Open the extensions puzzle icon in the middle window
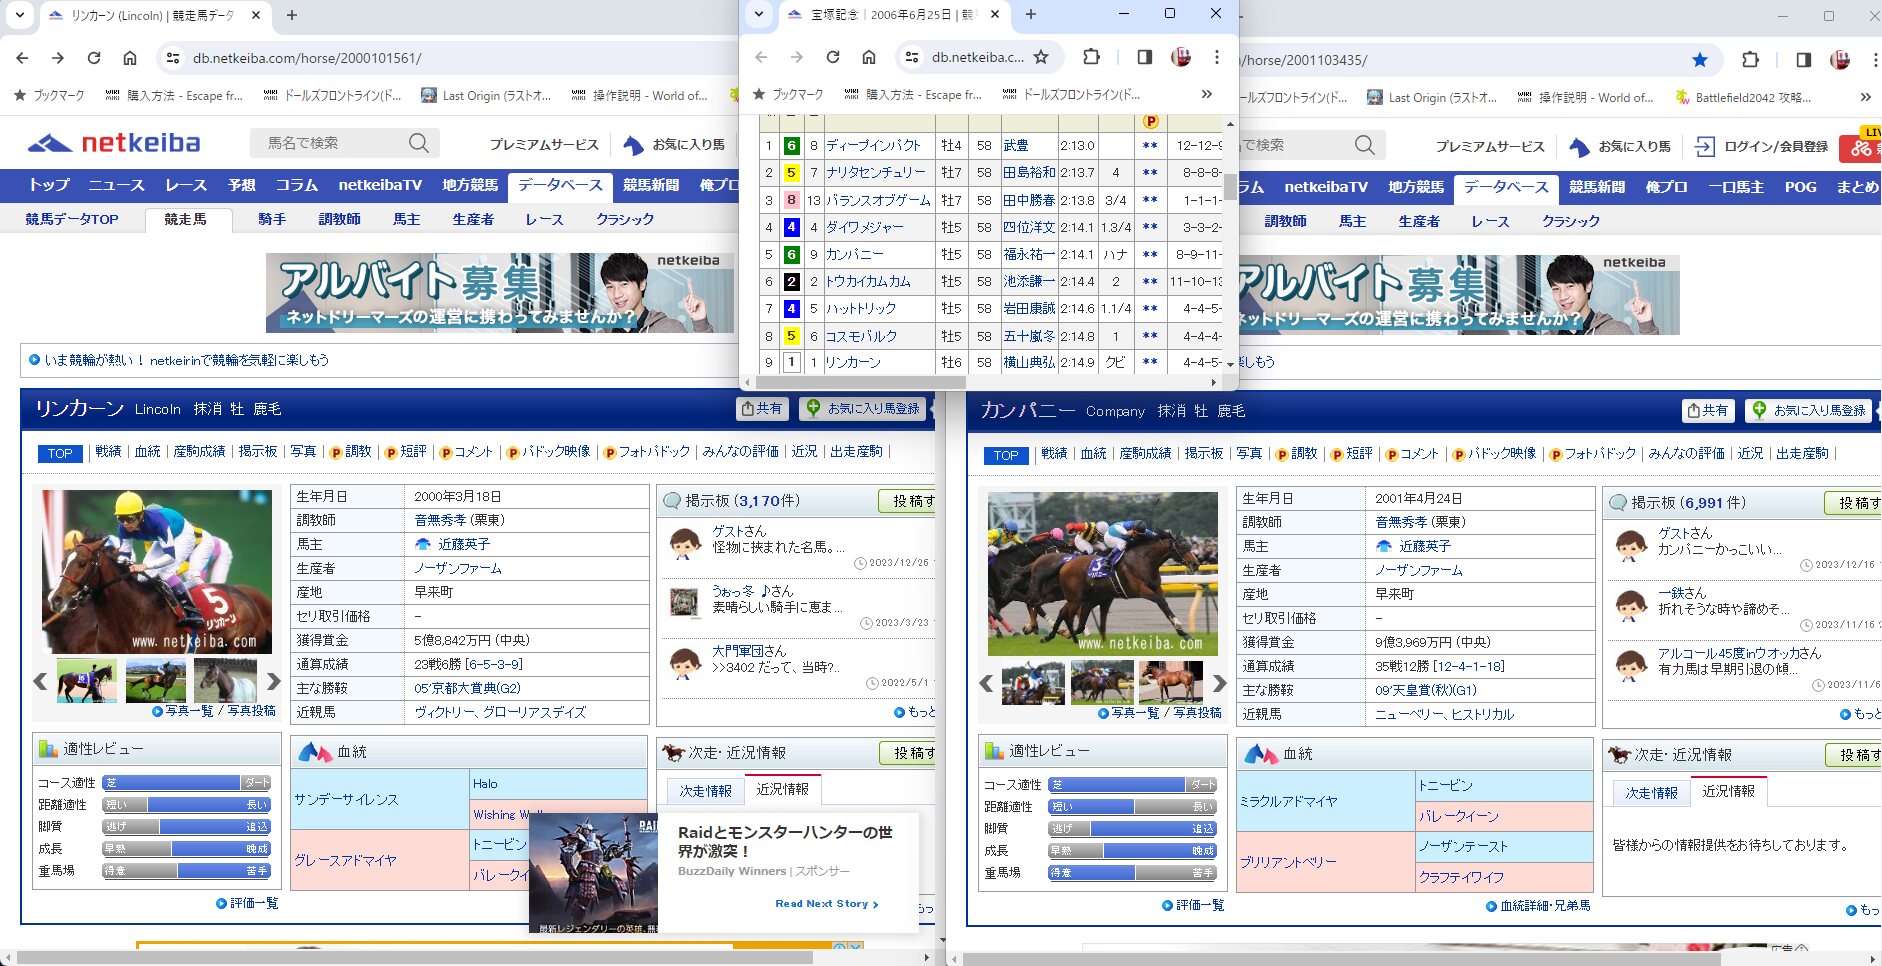 tap(1091, 57)
